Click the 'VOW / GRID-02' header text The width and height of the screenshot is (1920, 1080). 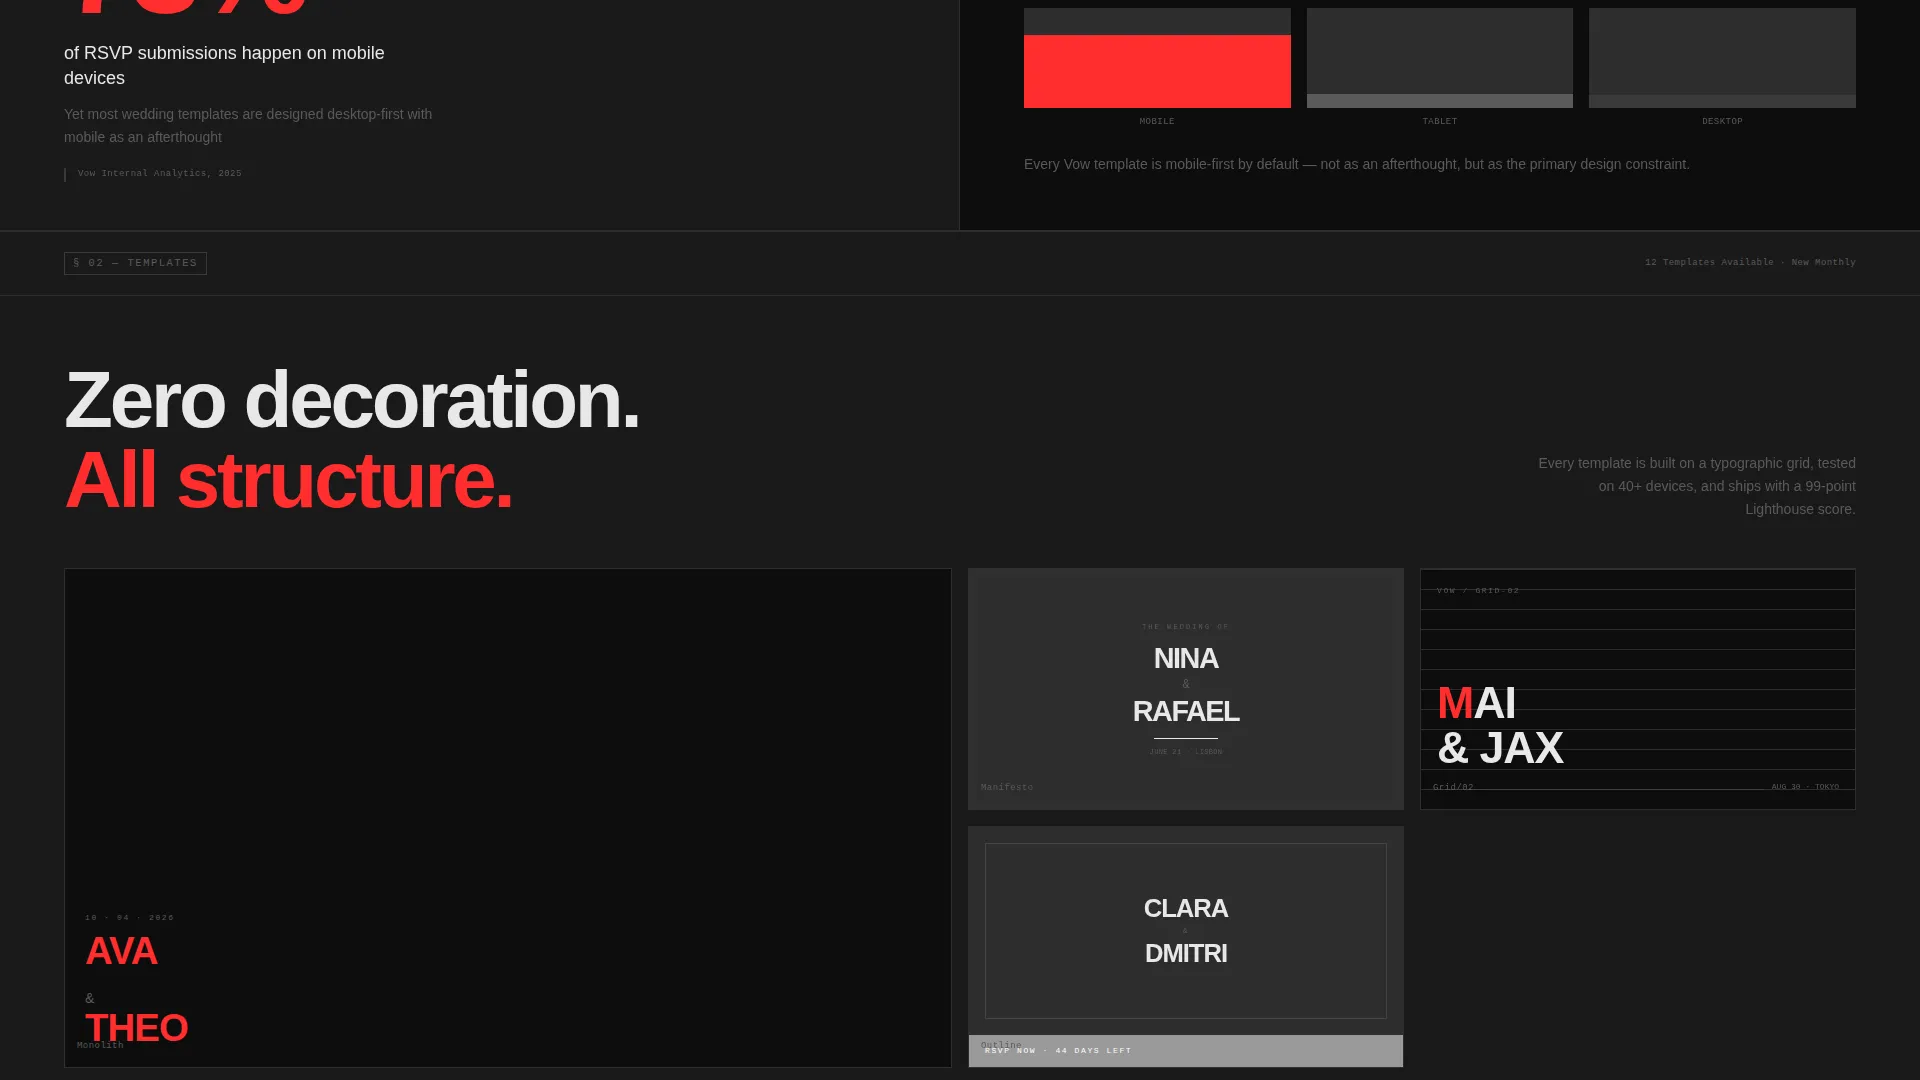[x=1478, y=590]
